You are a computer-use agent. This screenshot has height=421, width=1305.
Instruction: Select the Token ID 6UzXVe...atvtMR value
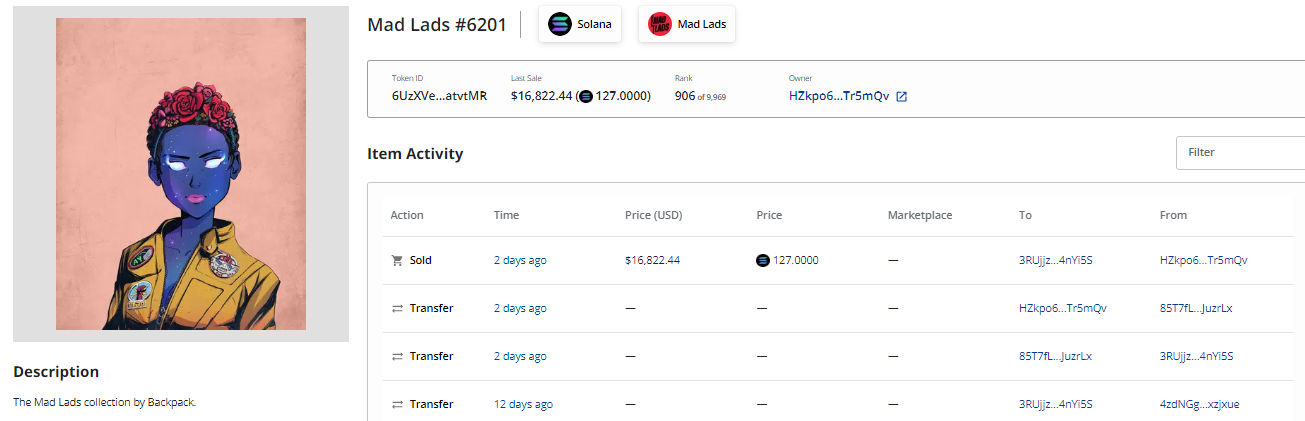(x=439, y=96)
